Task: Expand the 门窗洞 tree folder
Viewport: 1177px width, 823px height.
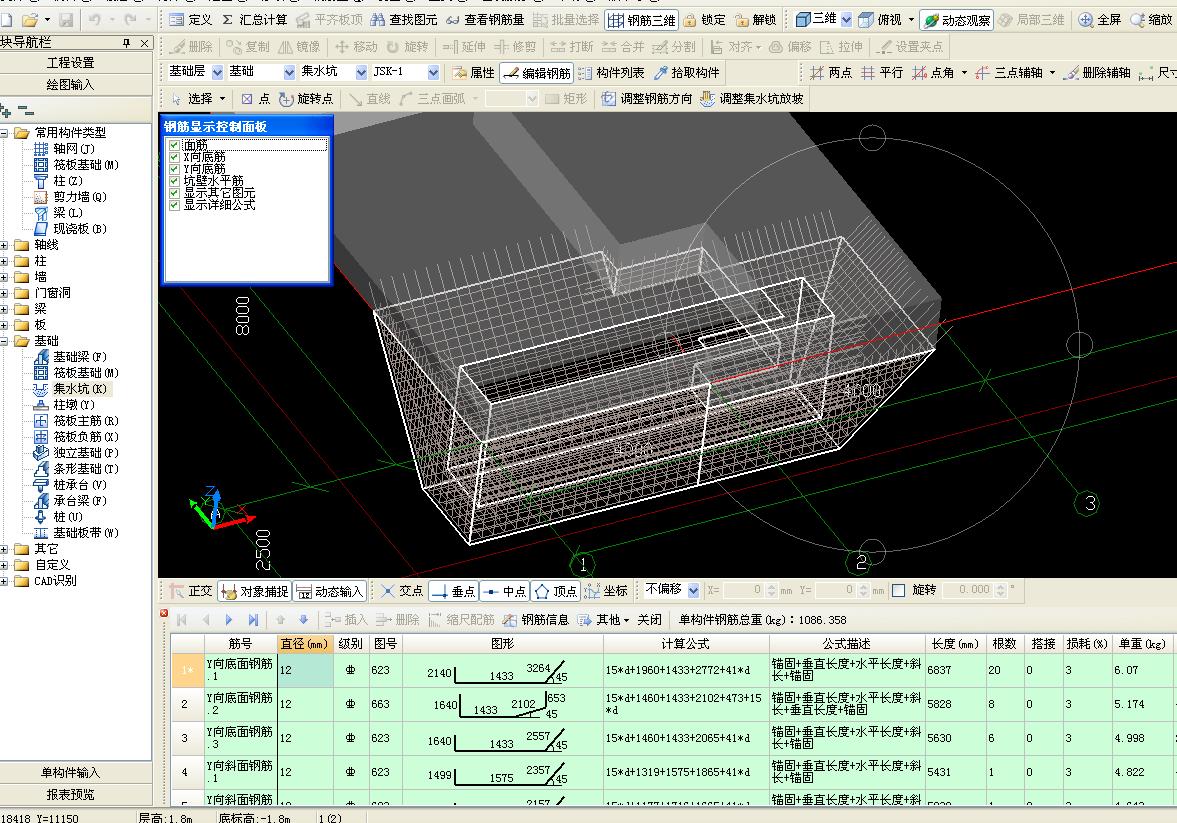Action: pyautogui.click(x=5, y=293)
